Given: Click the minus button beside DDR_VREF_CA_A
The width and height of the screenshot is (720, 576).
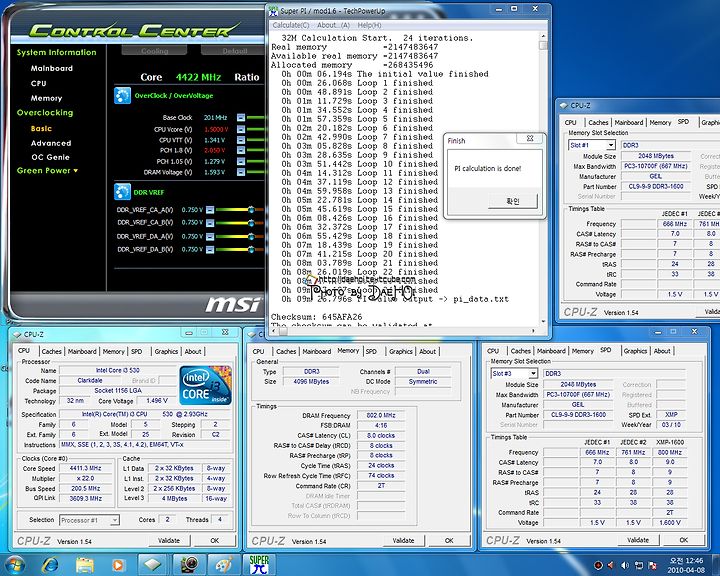Looking at the screenshot, I should 210,210.
